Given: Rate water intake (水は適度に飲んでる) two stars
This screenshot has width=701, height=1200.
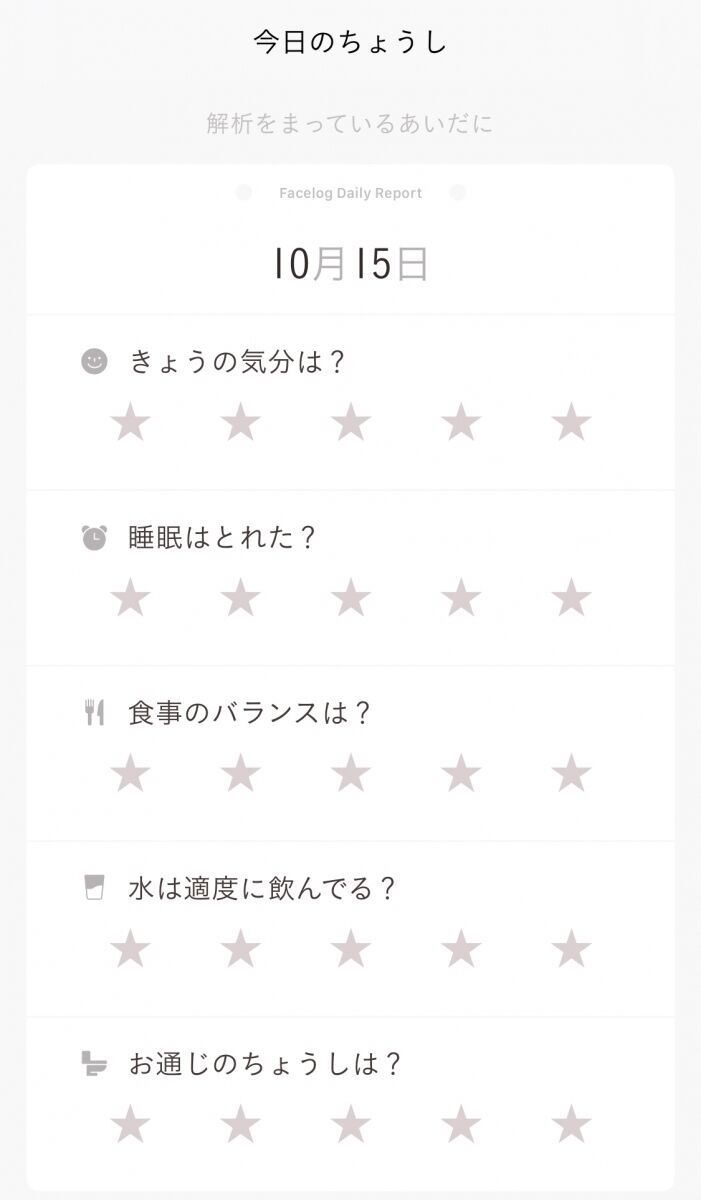Looking at the screenshot, I should [240, 949].
